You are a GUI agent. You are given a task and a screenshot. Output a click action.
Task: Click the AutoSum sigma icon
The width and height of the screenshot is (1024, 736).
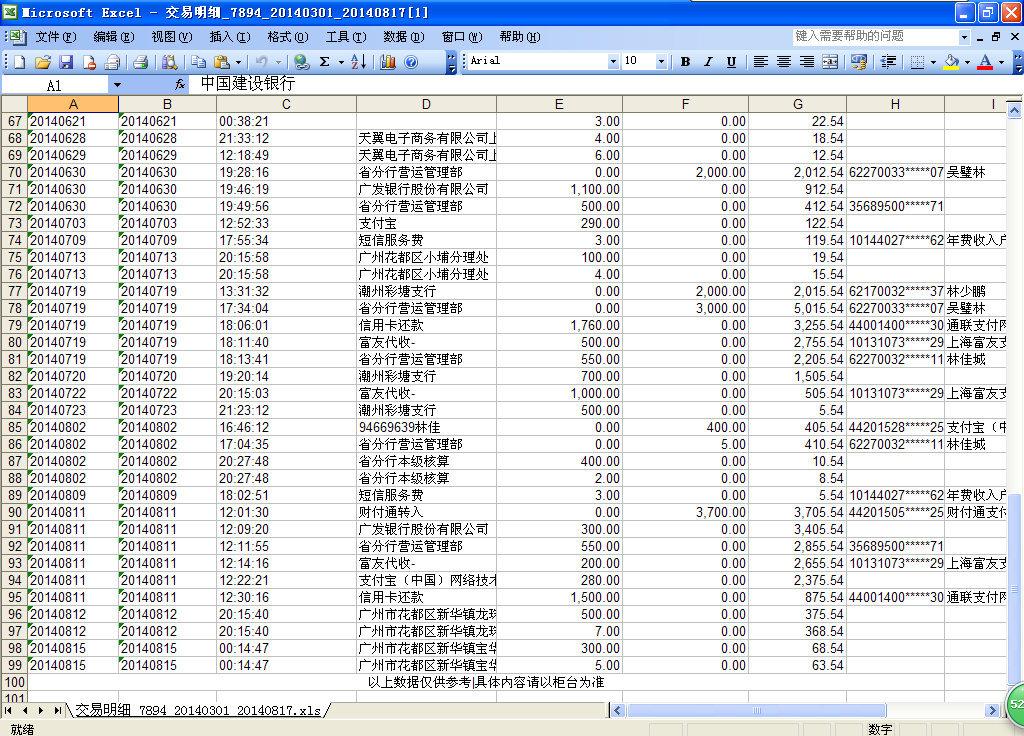(324, 62)
